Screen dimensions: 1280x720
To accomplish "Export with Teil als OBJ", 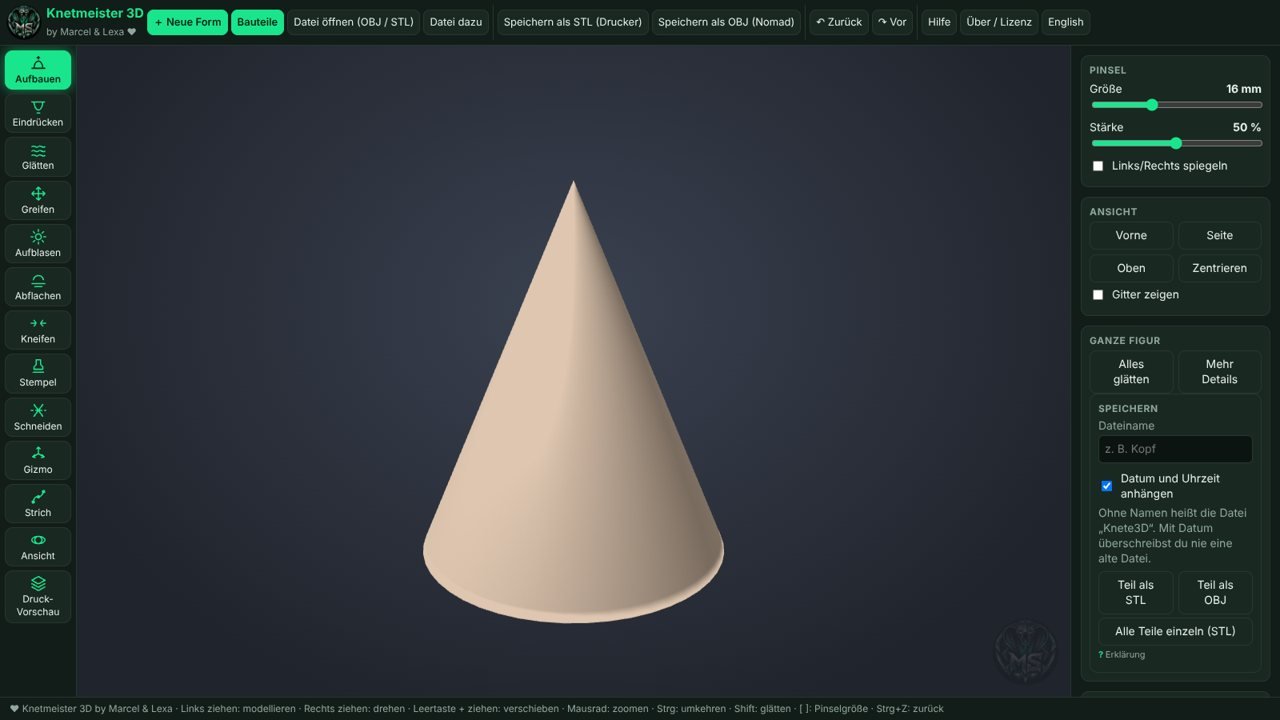I will tap(1215, 593).
